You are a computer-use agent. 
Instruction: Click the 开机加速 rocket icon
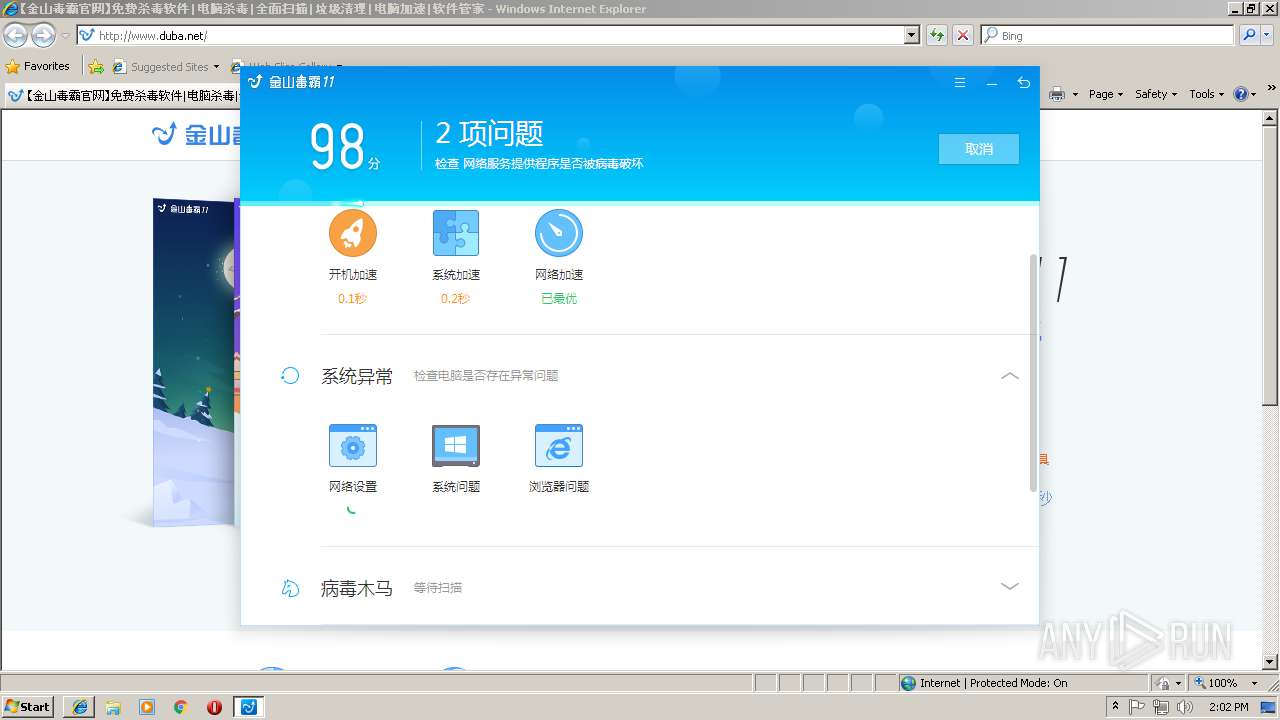pos(353,233)
